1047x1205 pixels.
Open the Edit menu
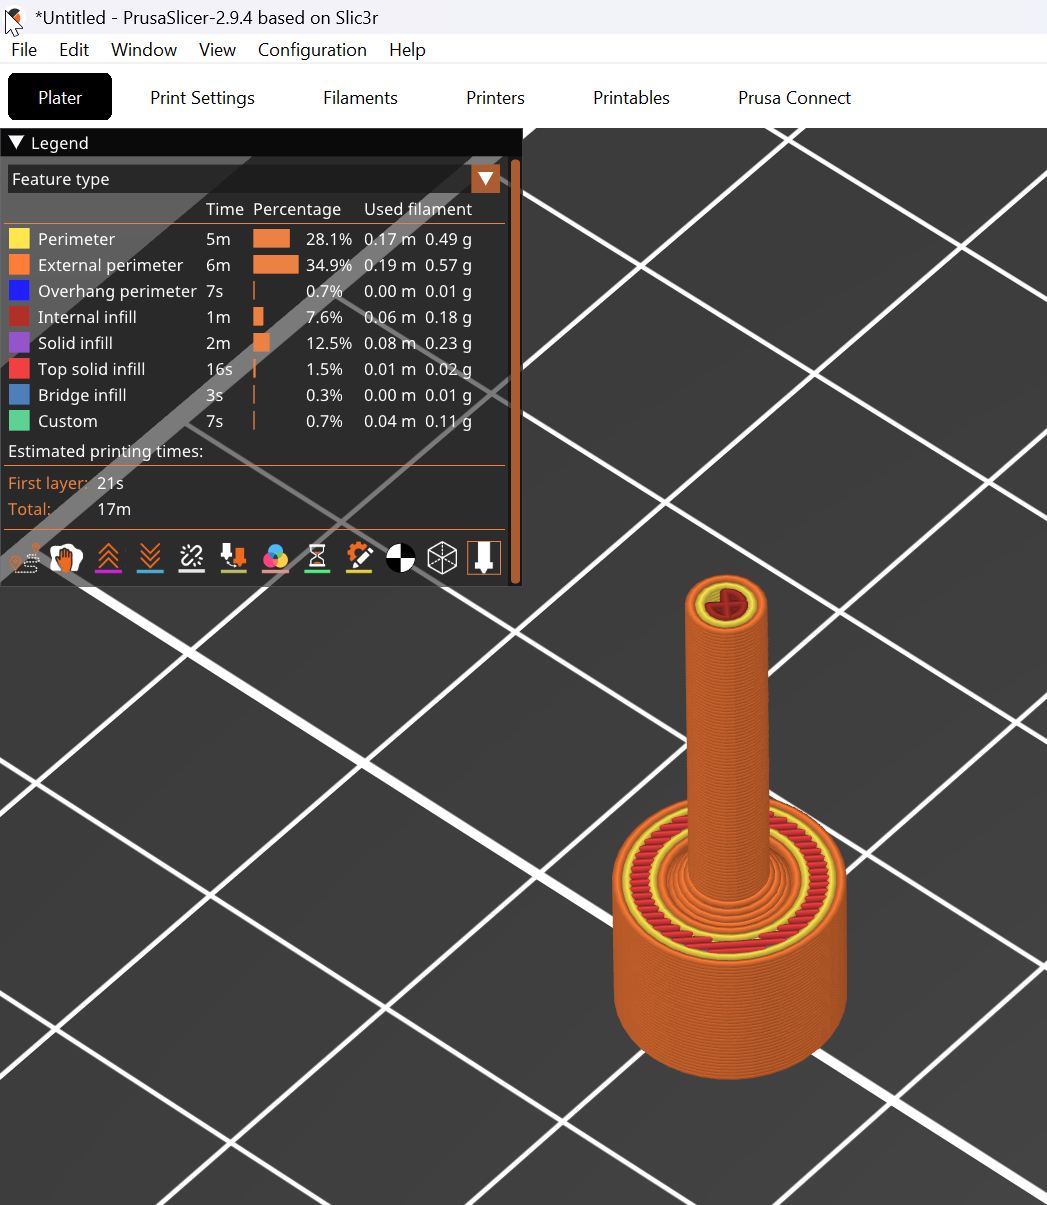[x=74, y=50]
